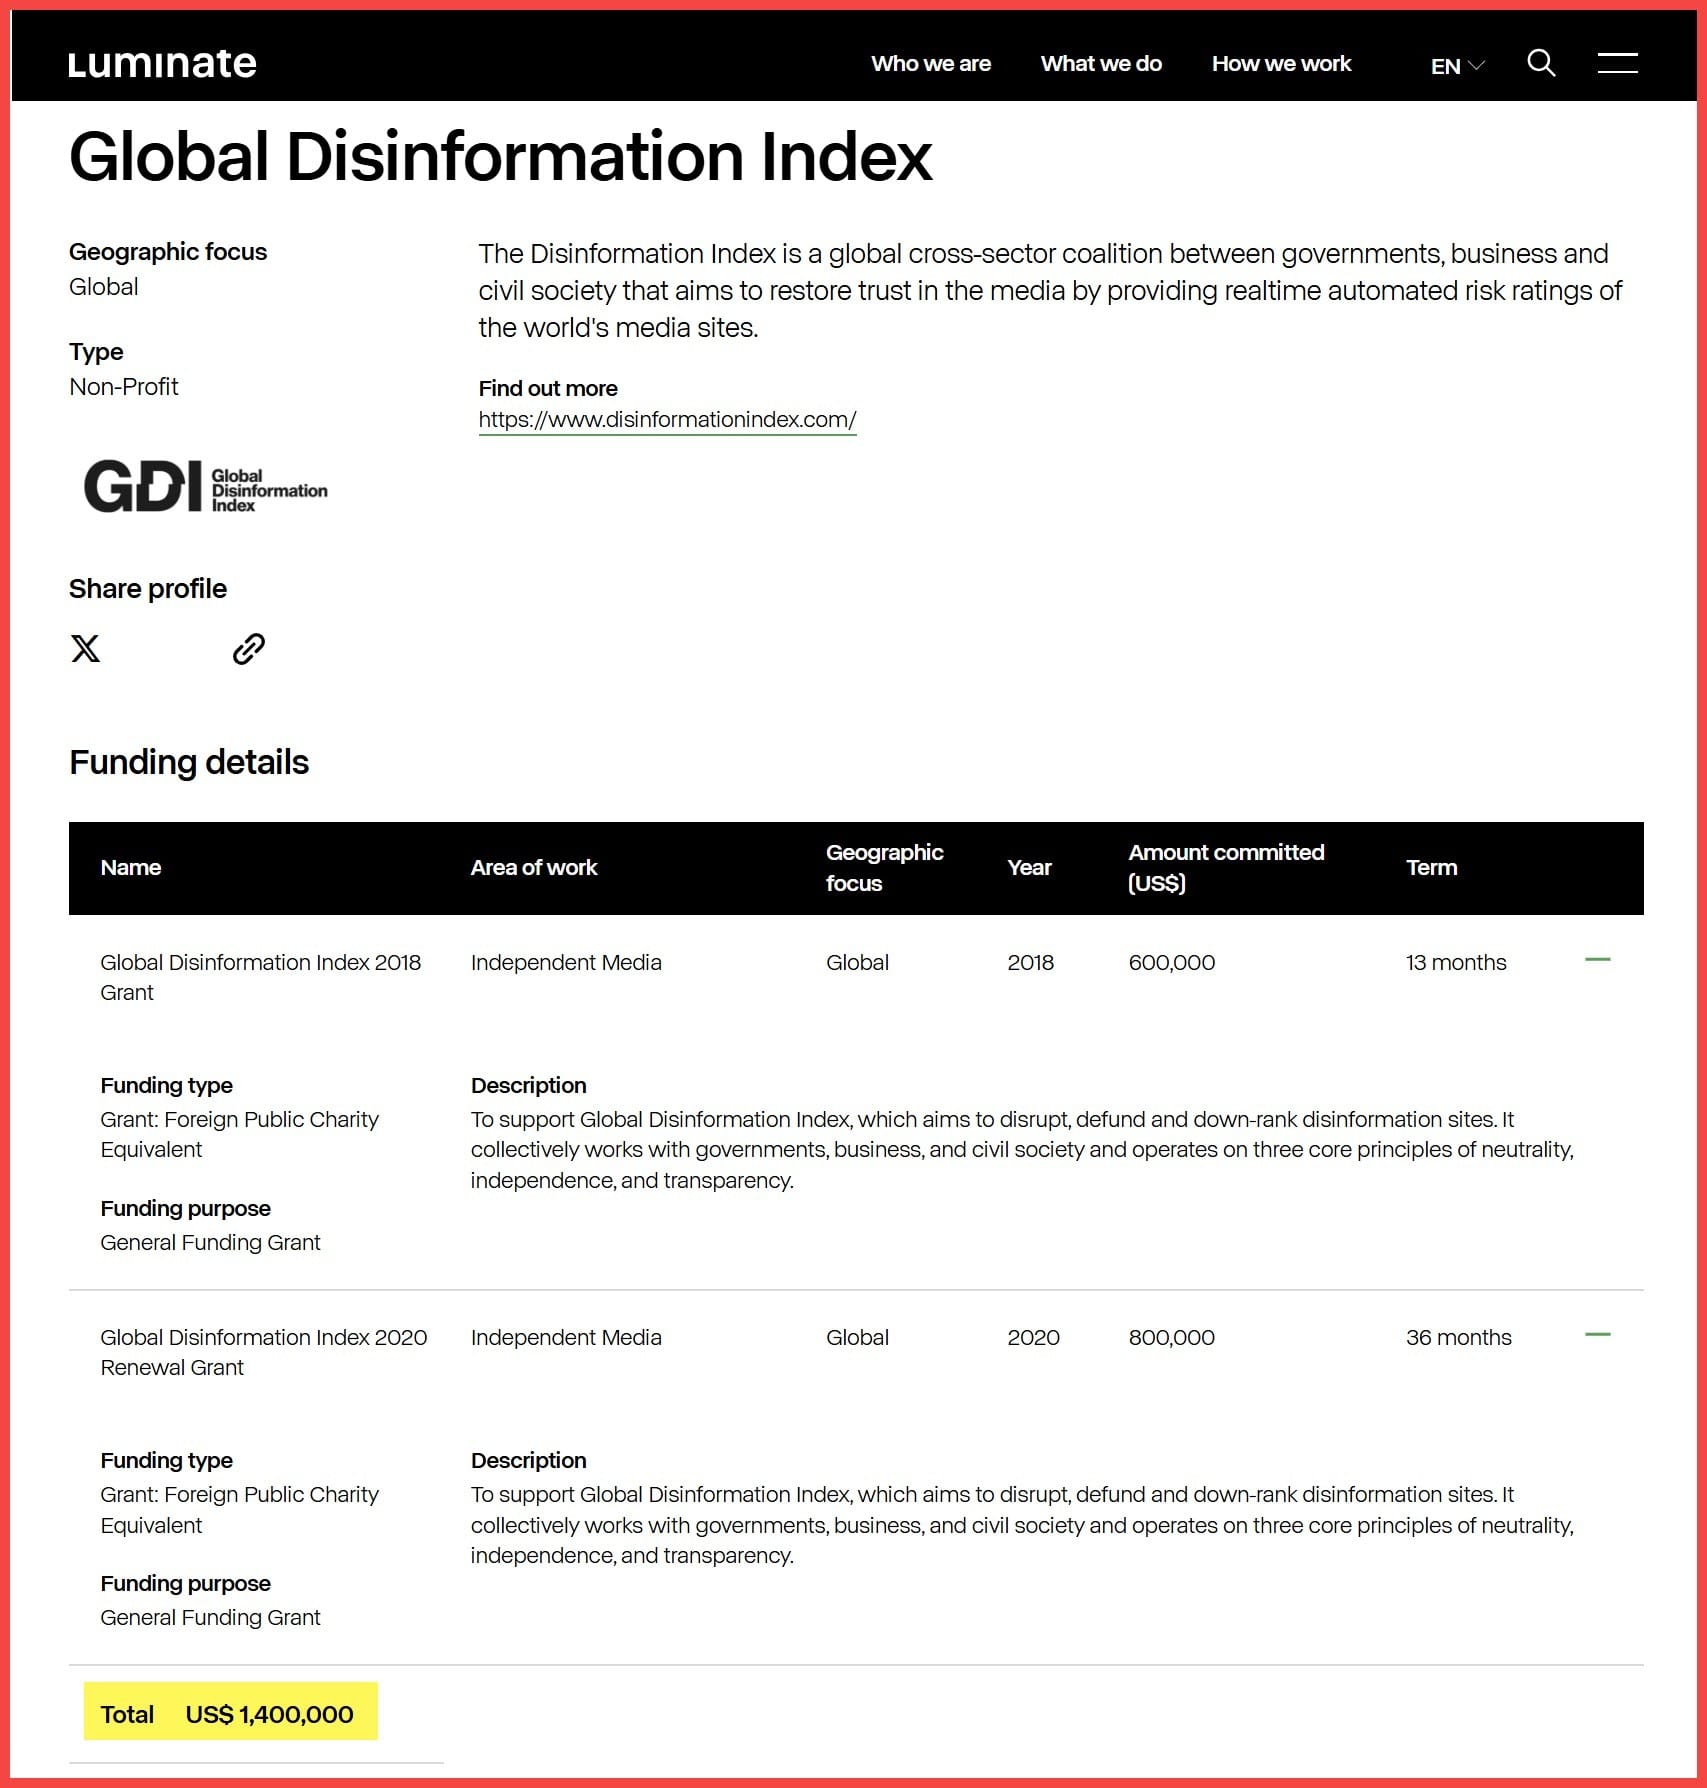
Task: Click the Term column header
Action: coord(1431,867)
